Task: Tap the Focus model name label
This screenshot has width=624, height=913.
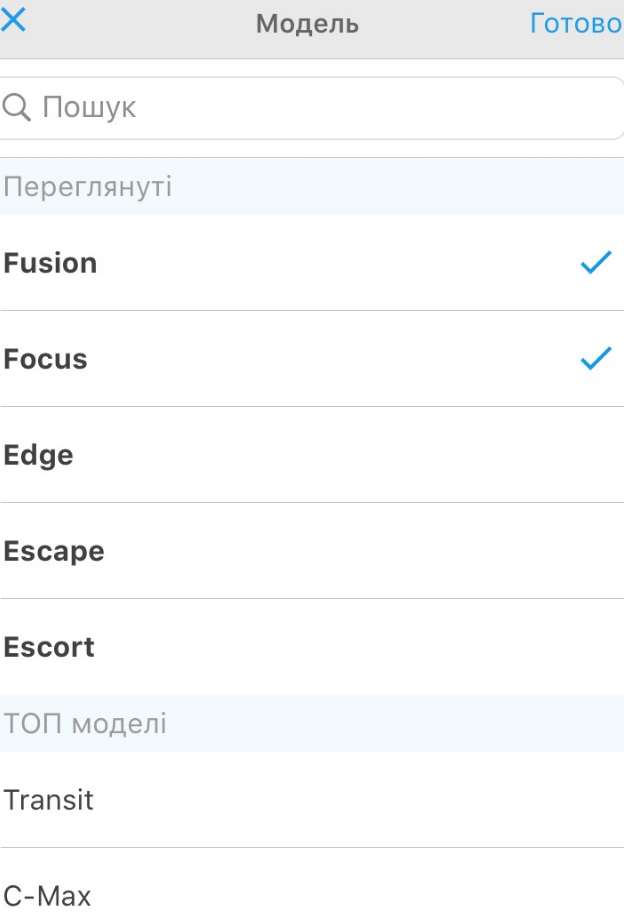Action: 45,359
